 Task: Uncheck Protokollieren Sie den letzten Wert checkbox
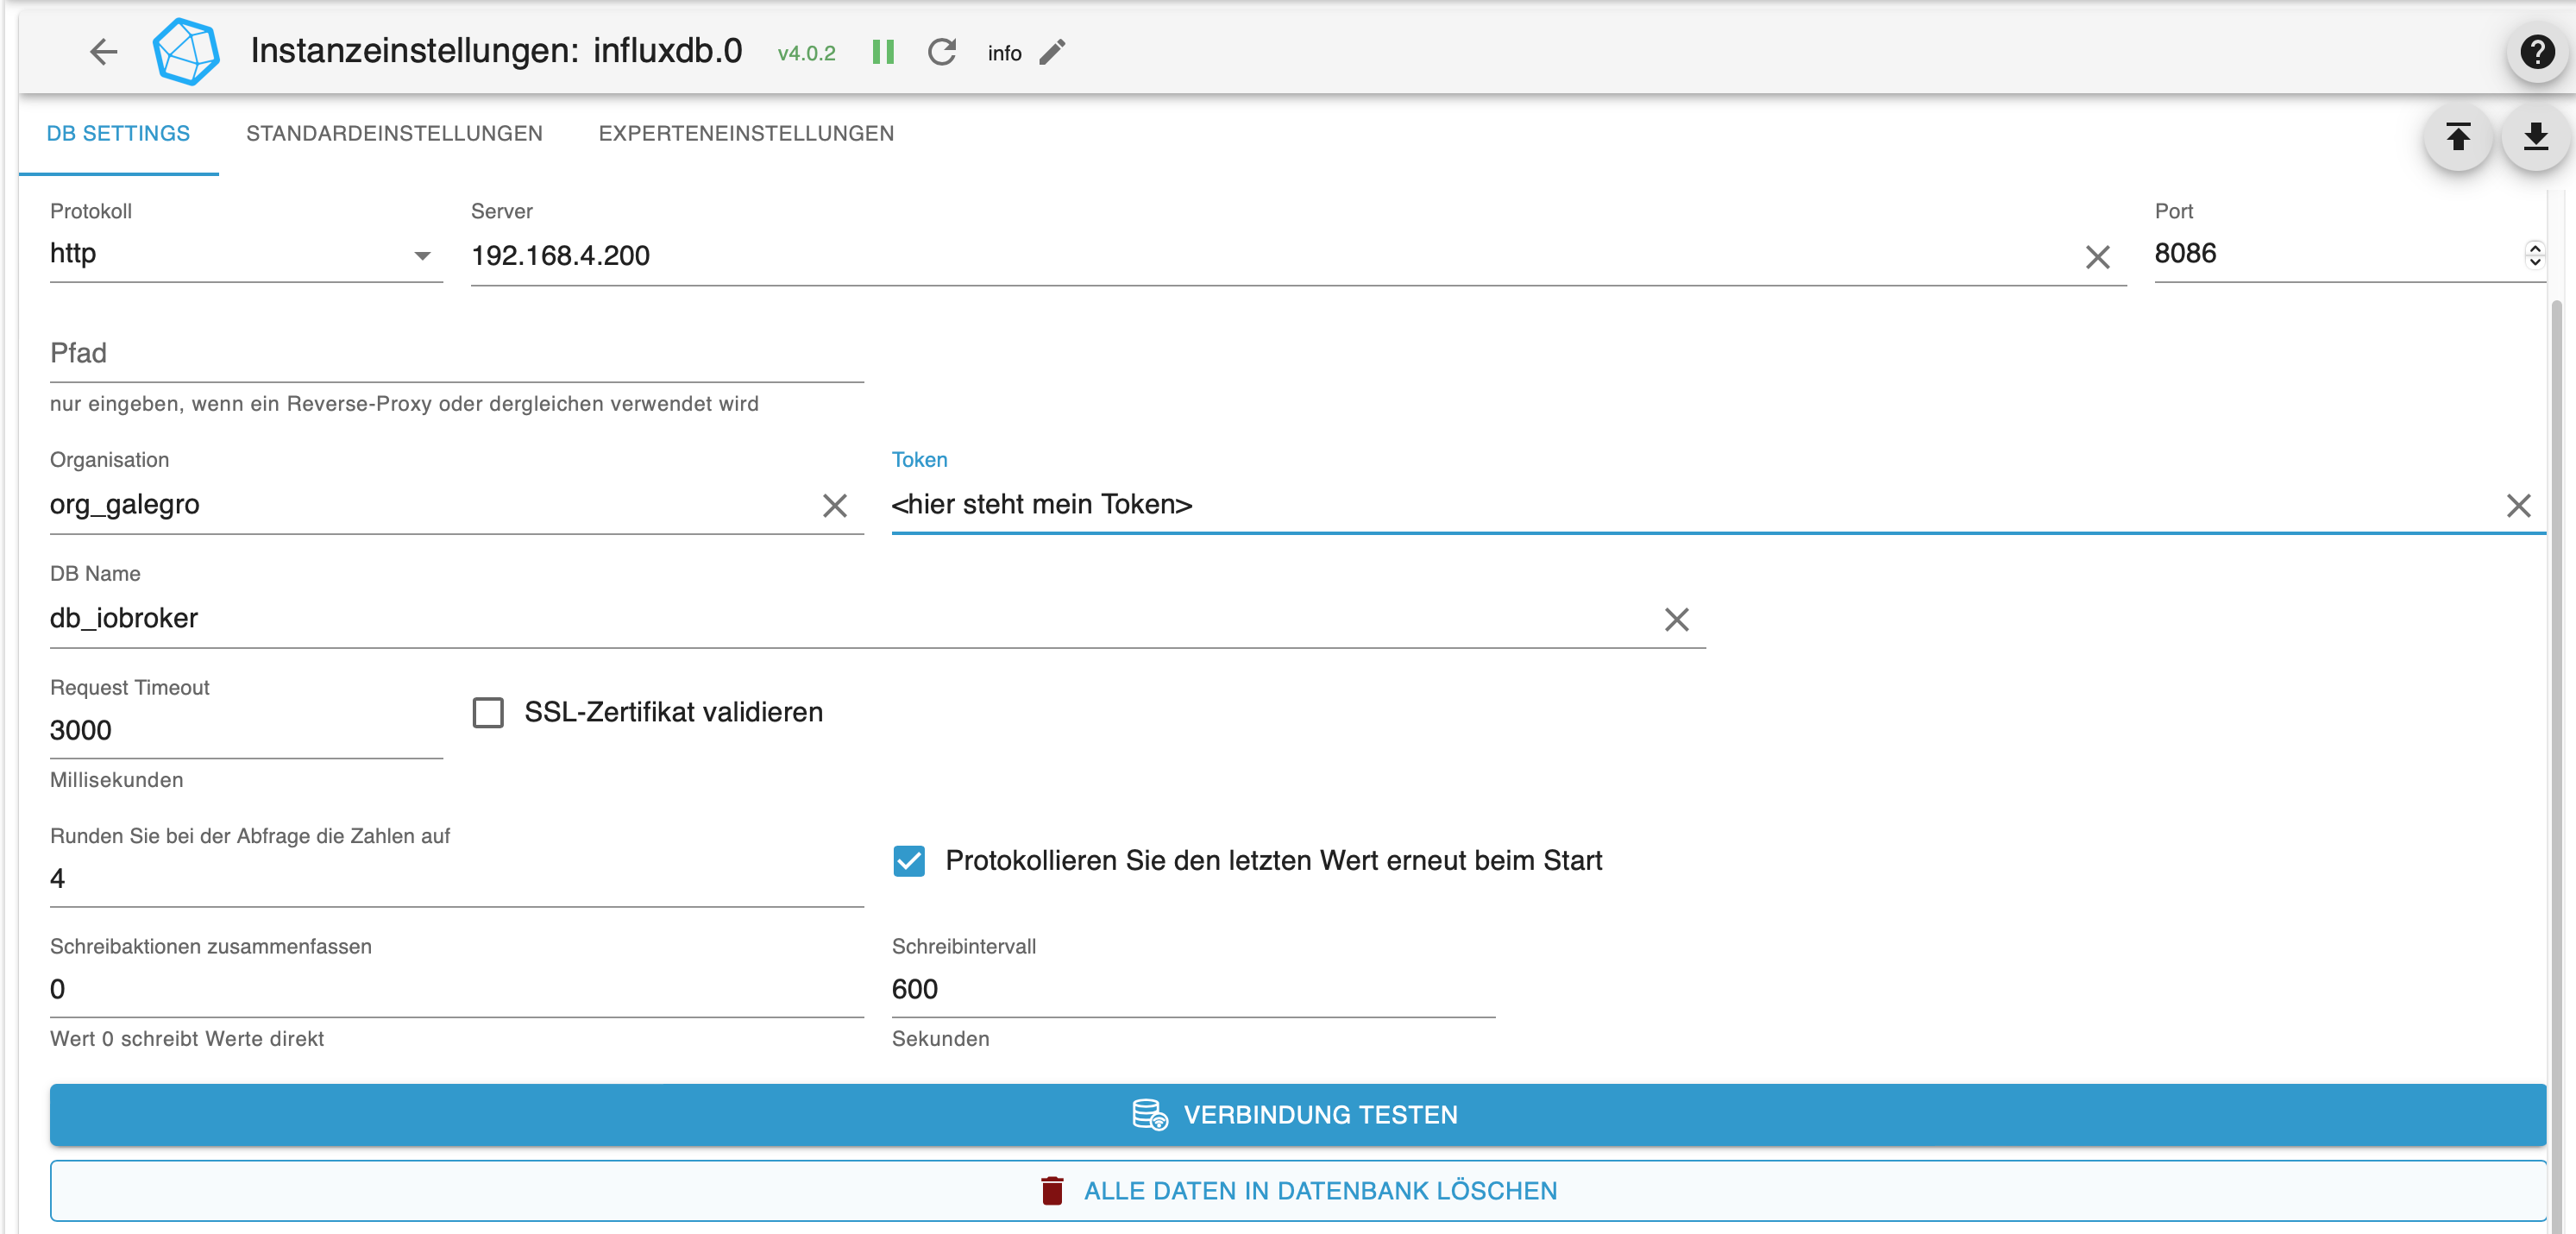point(909,861)
